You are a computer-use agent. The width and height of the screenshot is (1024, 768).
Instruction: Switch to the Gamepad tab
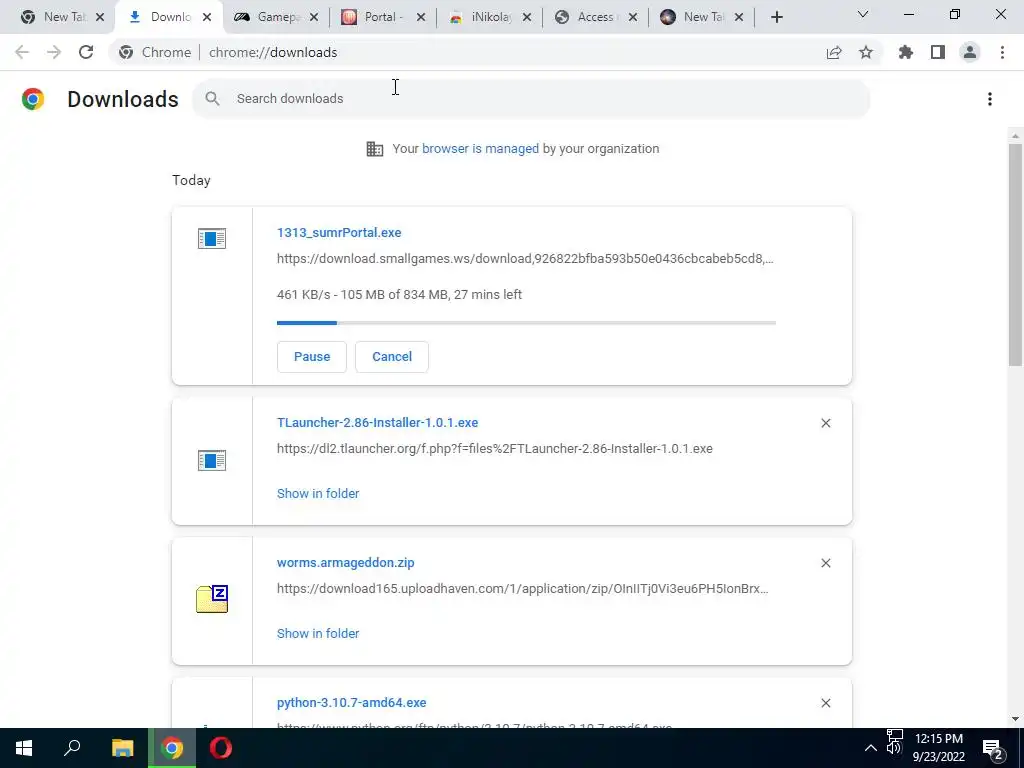[274, 17]
